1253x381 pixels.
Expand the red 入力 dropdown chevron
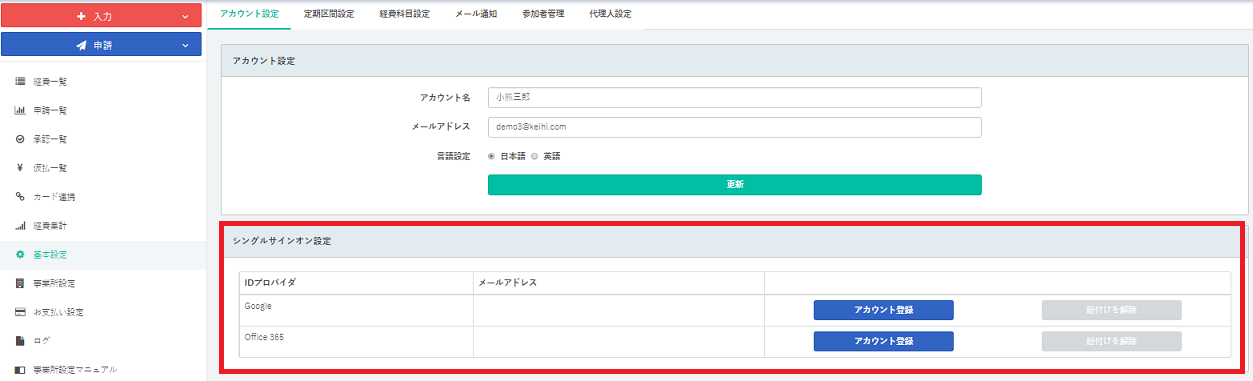click(x=186, y=17)
